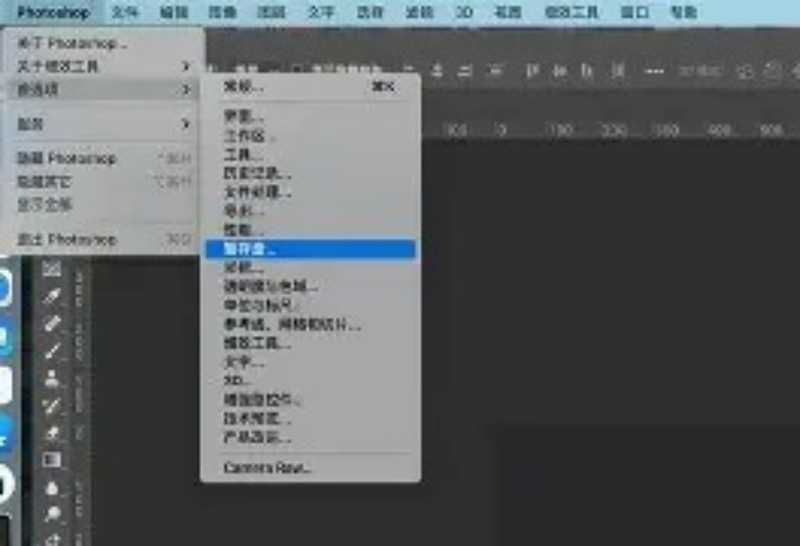The width and height of the screenshot is (800, 546).
Task: Open the 图像 menu
Action: 222,12
